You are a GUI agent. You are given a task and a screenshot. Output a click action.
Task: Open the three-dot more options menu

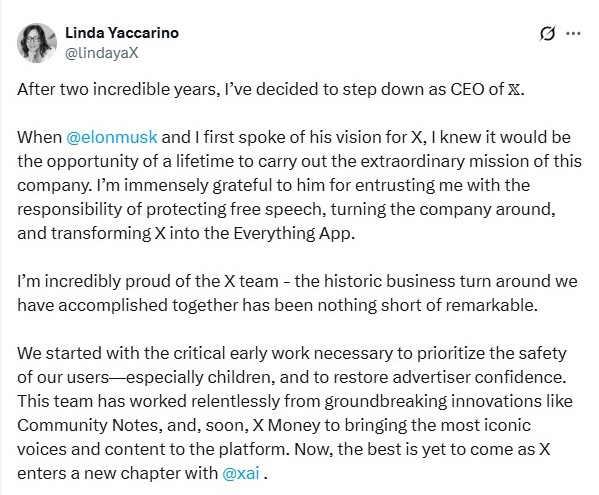[x=573, y=34]
